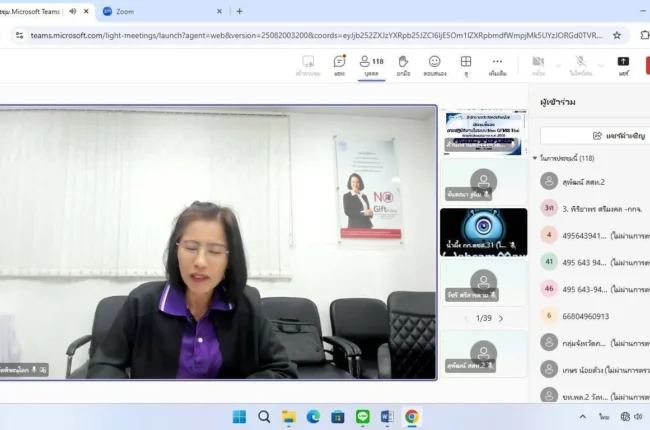650x430 pixels.
Task: Click the Share screen icon
Action: point(623,65)
